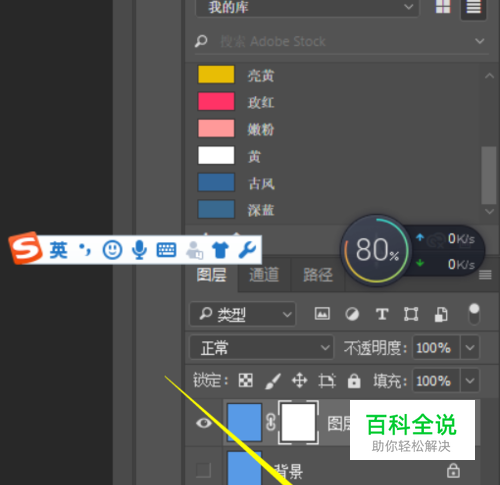The image size is (500, 485).
Task: Filter layers by shape type
Action: point(411,314)
